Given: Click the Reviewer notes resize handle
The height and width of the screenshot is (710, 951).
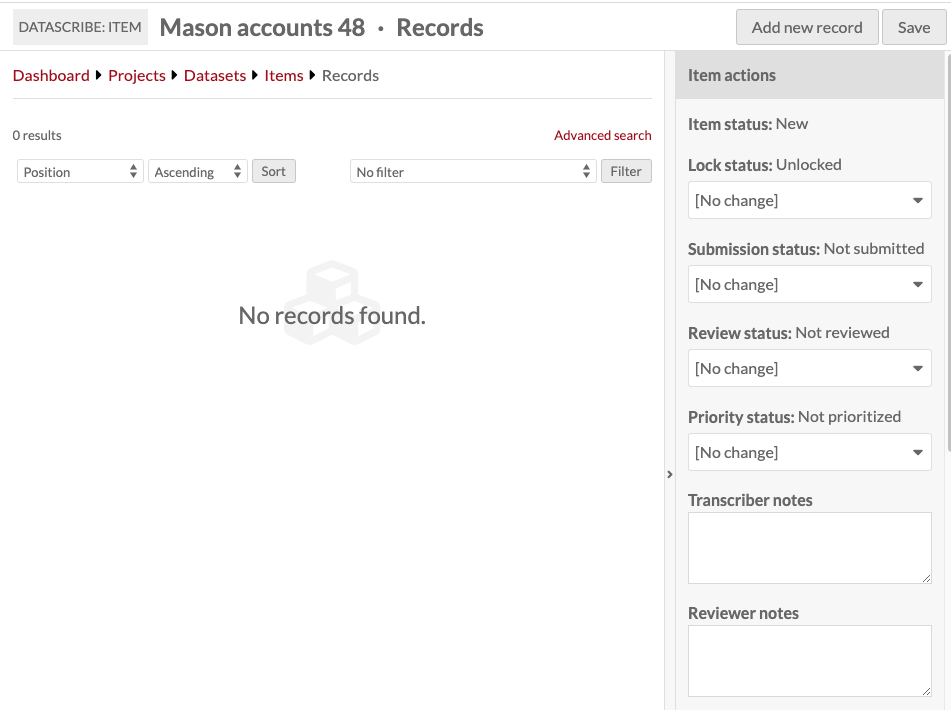Looking at the screenshot, I should (926, 692).
